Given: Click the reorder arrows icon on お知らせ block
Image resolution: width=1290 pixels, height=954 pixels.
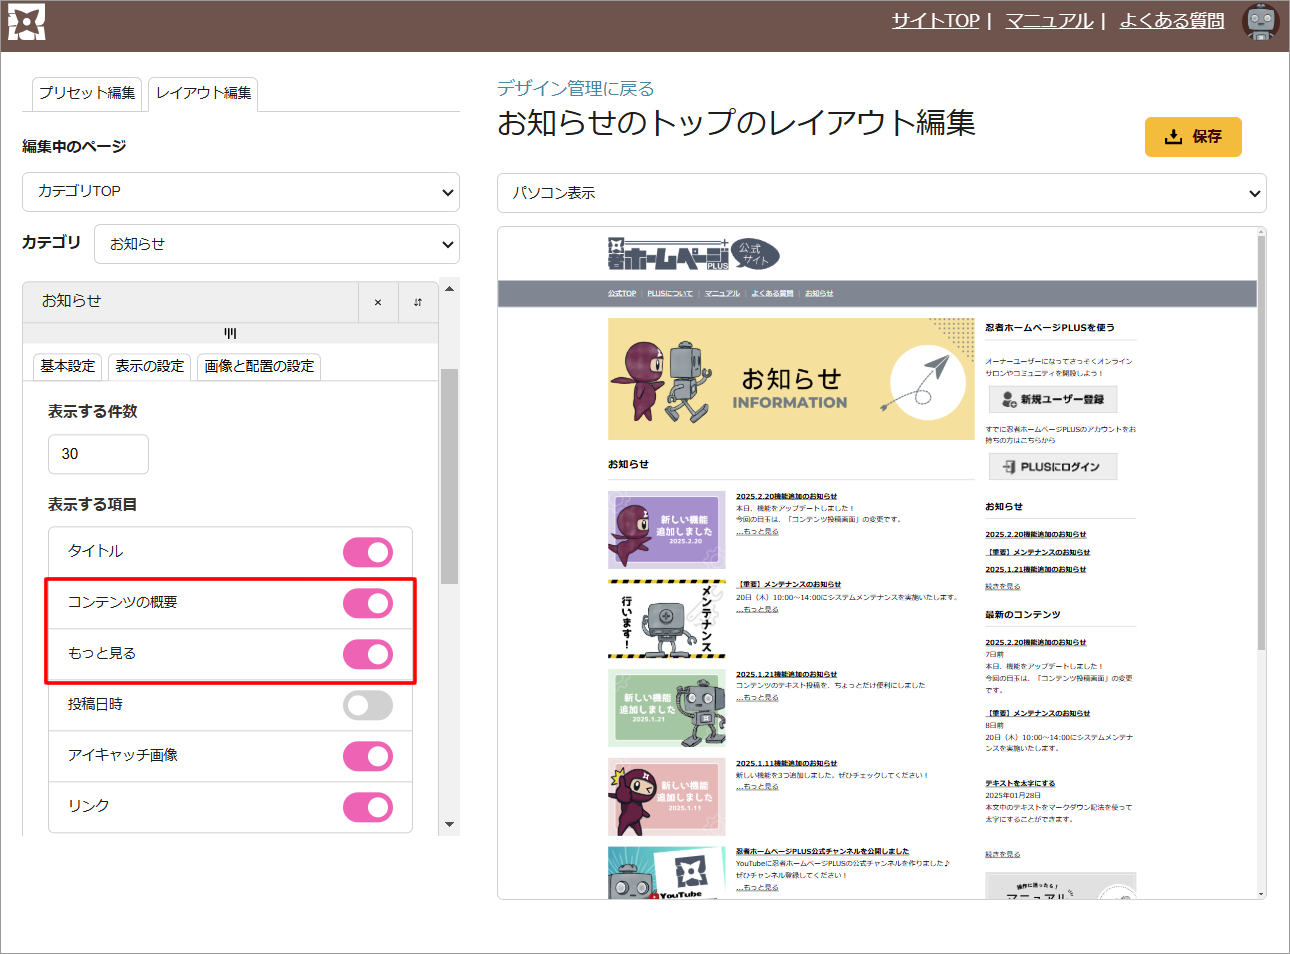Looking at the screenshot, I should click(418, 302).
